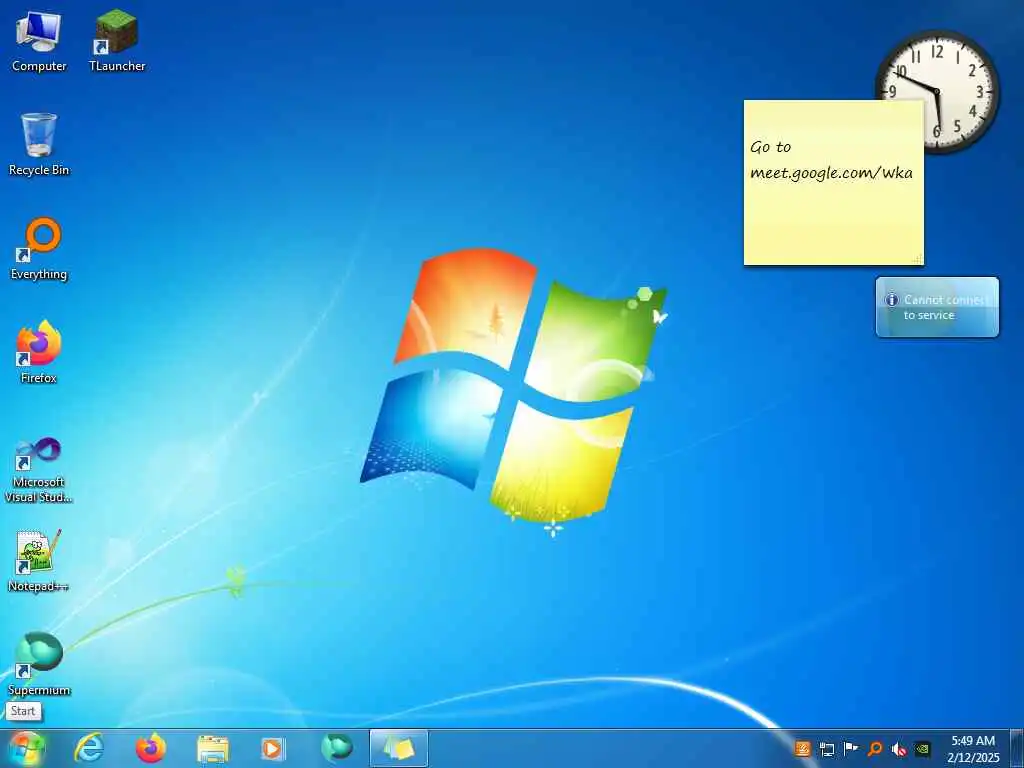Screen dimensions: 1024x768
Task: Select the Firefox desktop shortcut
Action: click(x=39, y=353)
